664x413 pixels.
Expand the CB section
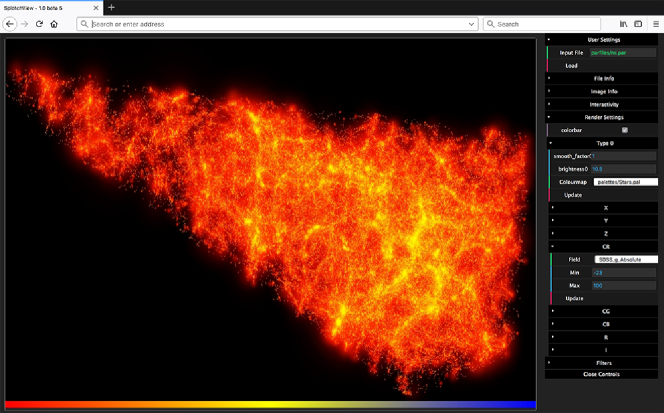(605, 324)
